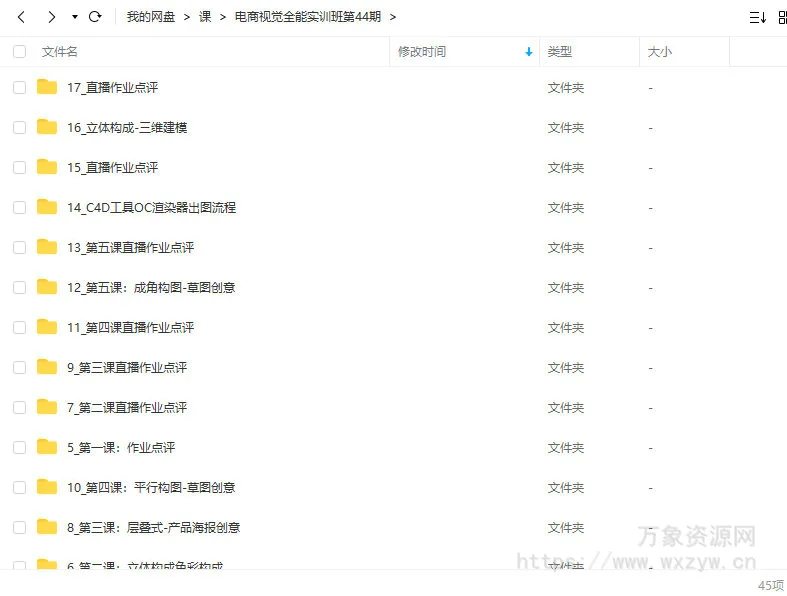Switch view using the grid view icon
787x596 pixels.
(782, 17)
